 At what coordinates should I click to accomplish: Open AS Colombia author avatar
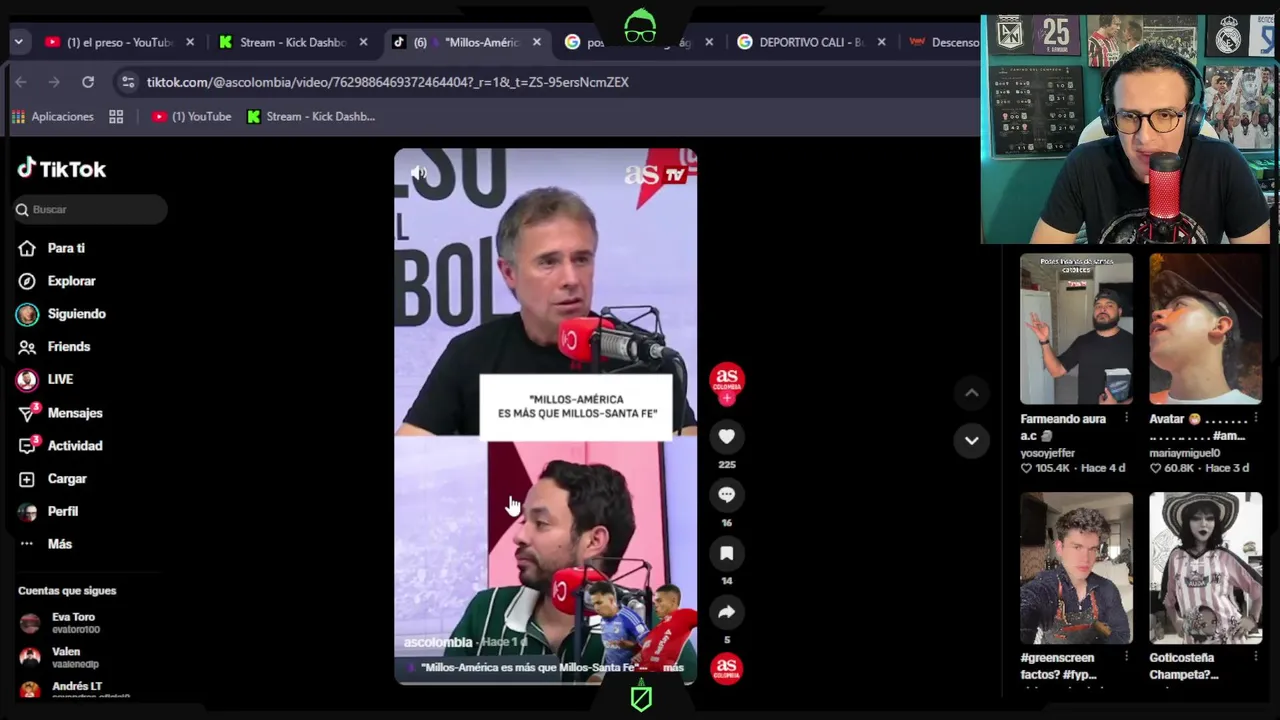pos(727,380)
